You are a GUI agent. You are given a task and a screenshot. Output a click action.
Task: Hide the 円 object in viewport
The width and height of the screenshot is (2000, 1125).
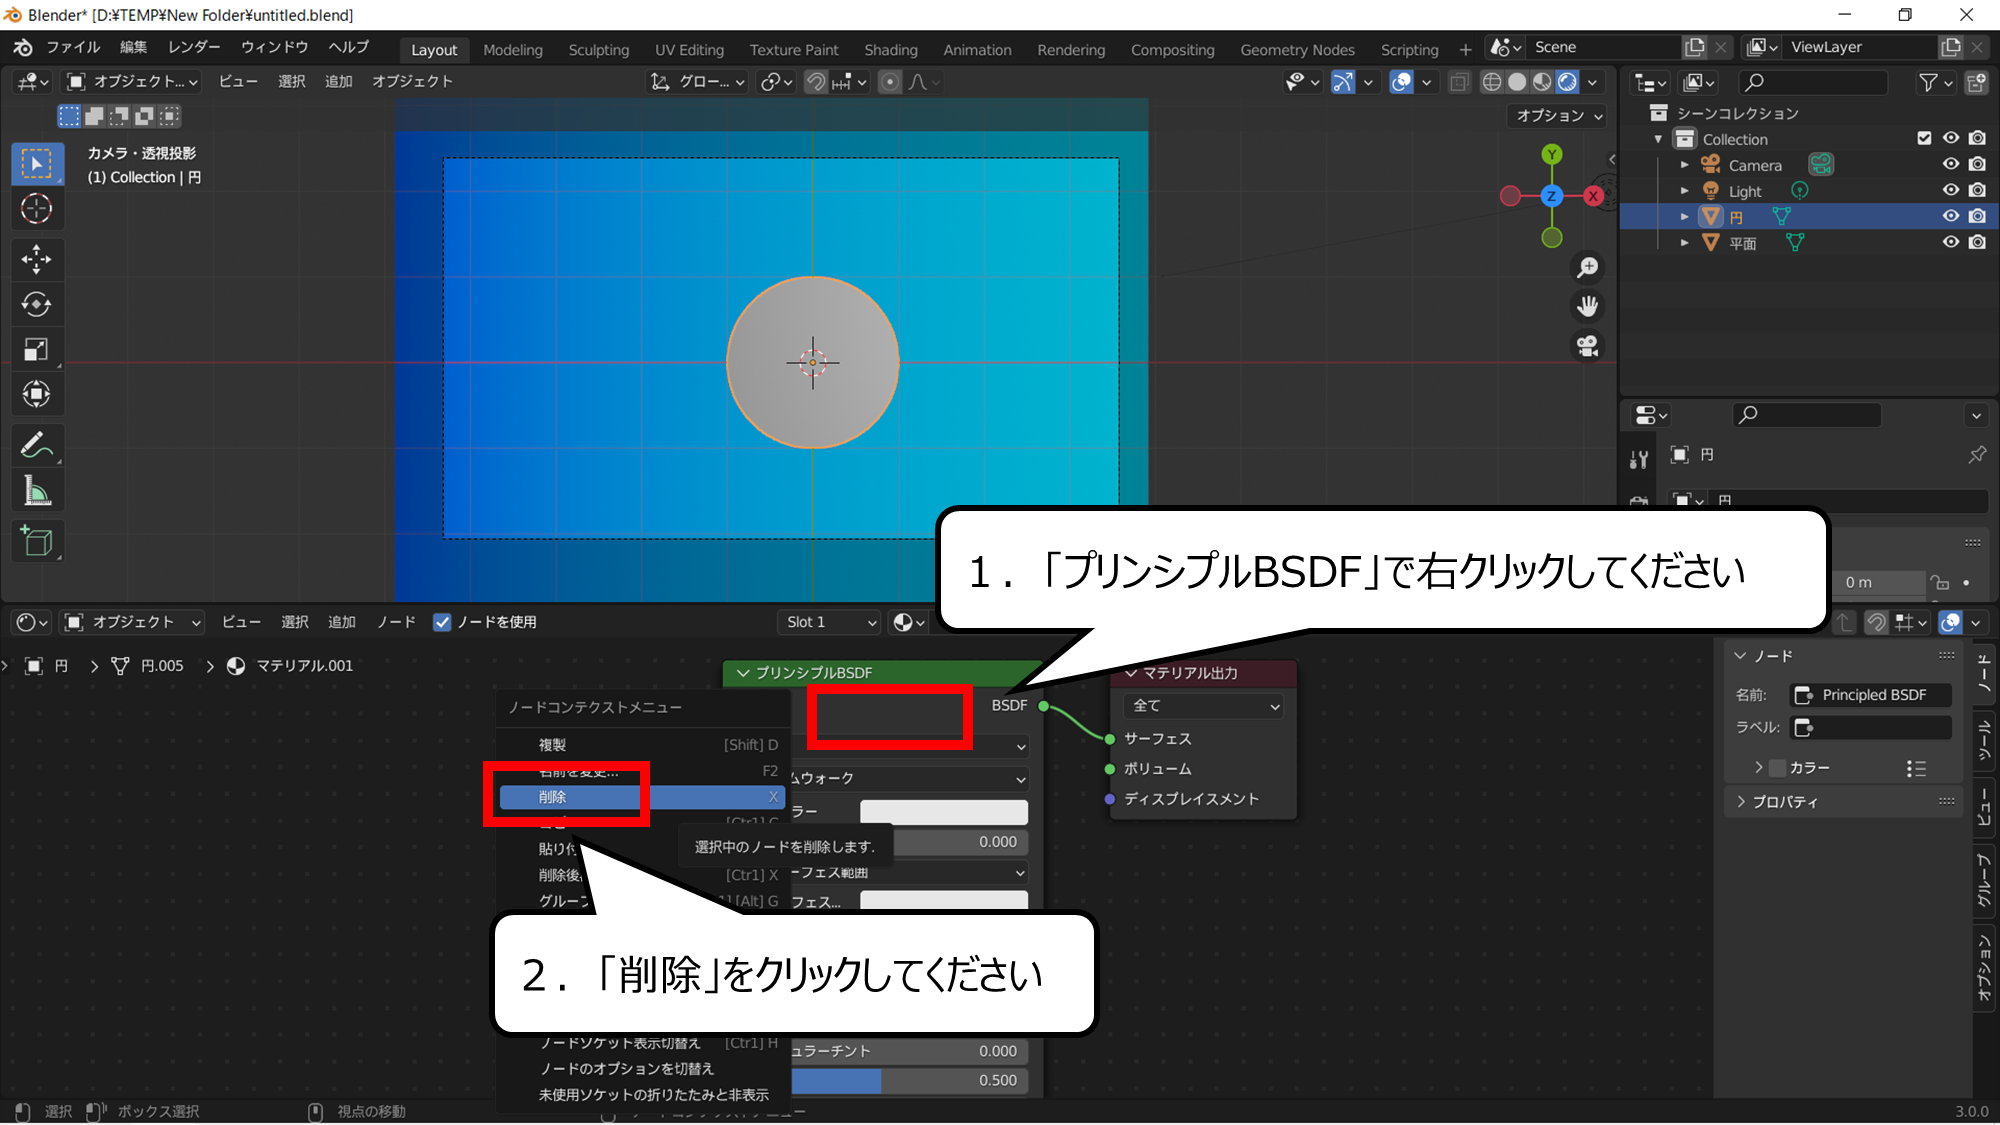click(x=1950, y=216)
